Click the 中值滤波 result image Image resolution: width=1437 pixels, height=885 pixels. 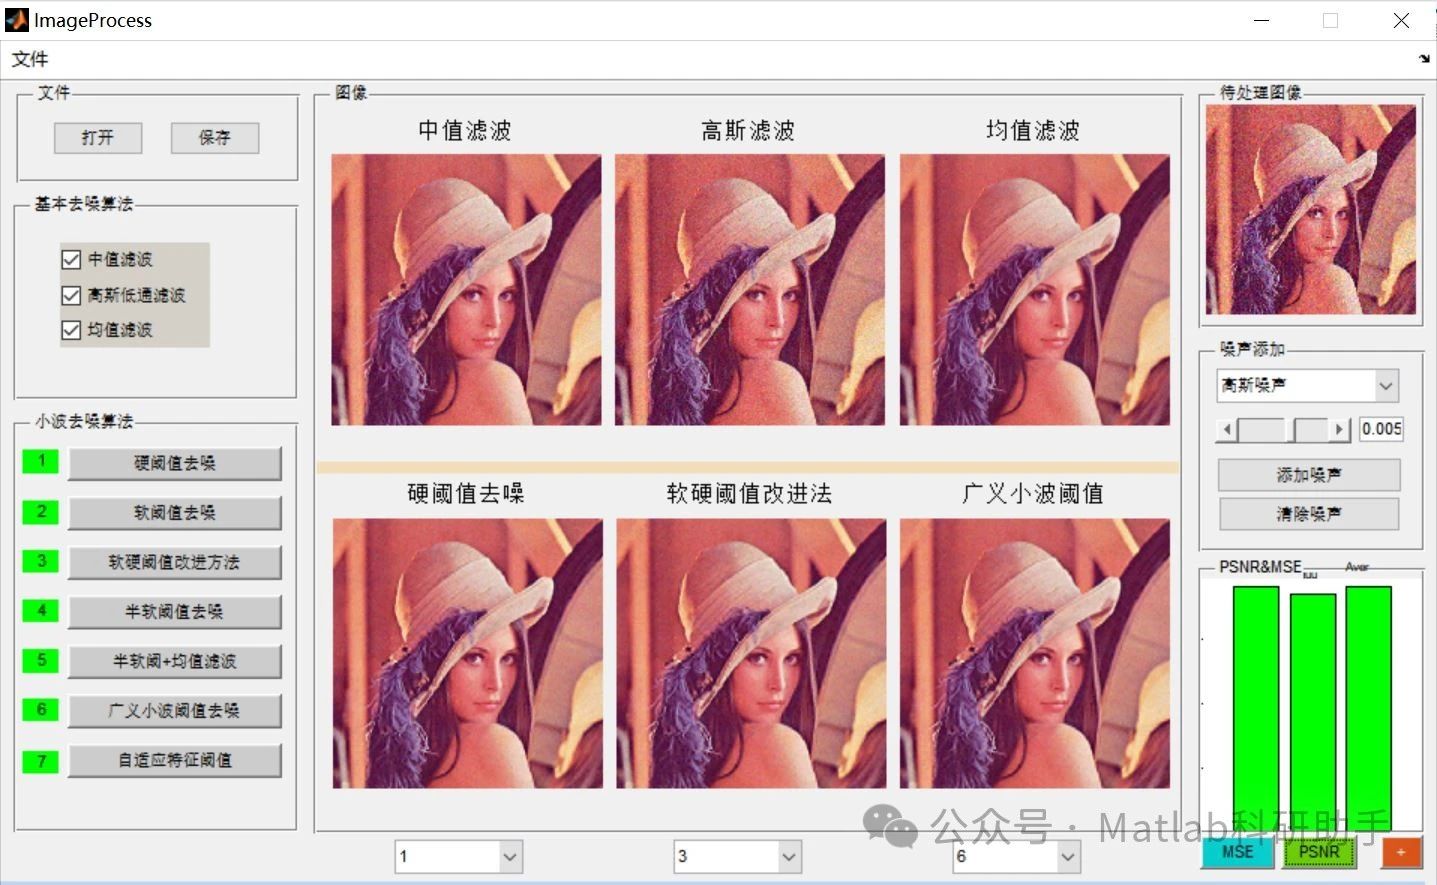pos(467,290)
